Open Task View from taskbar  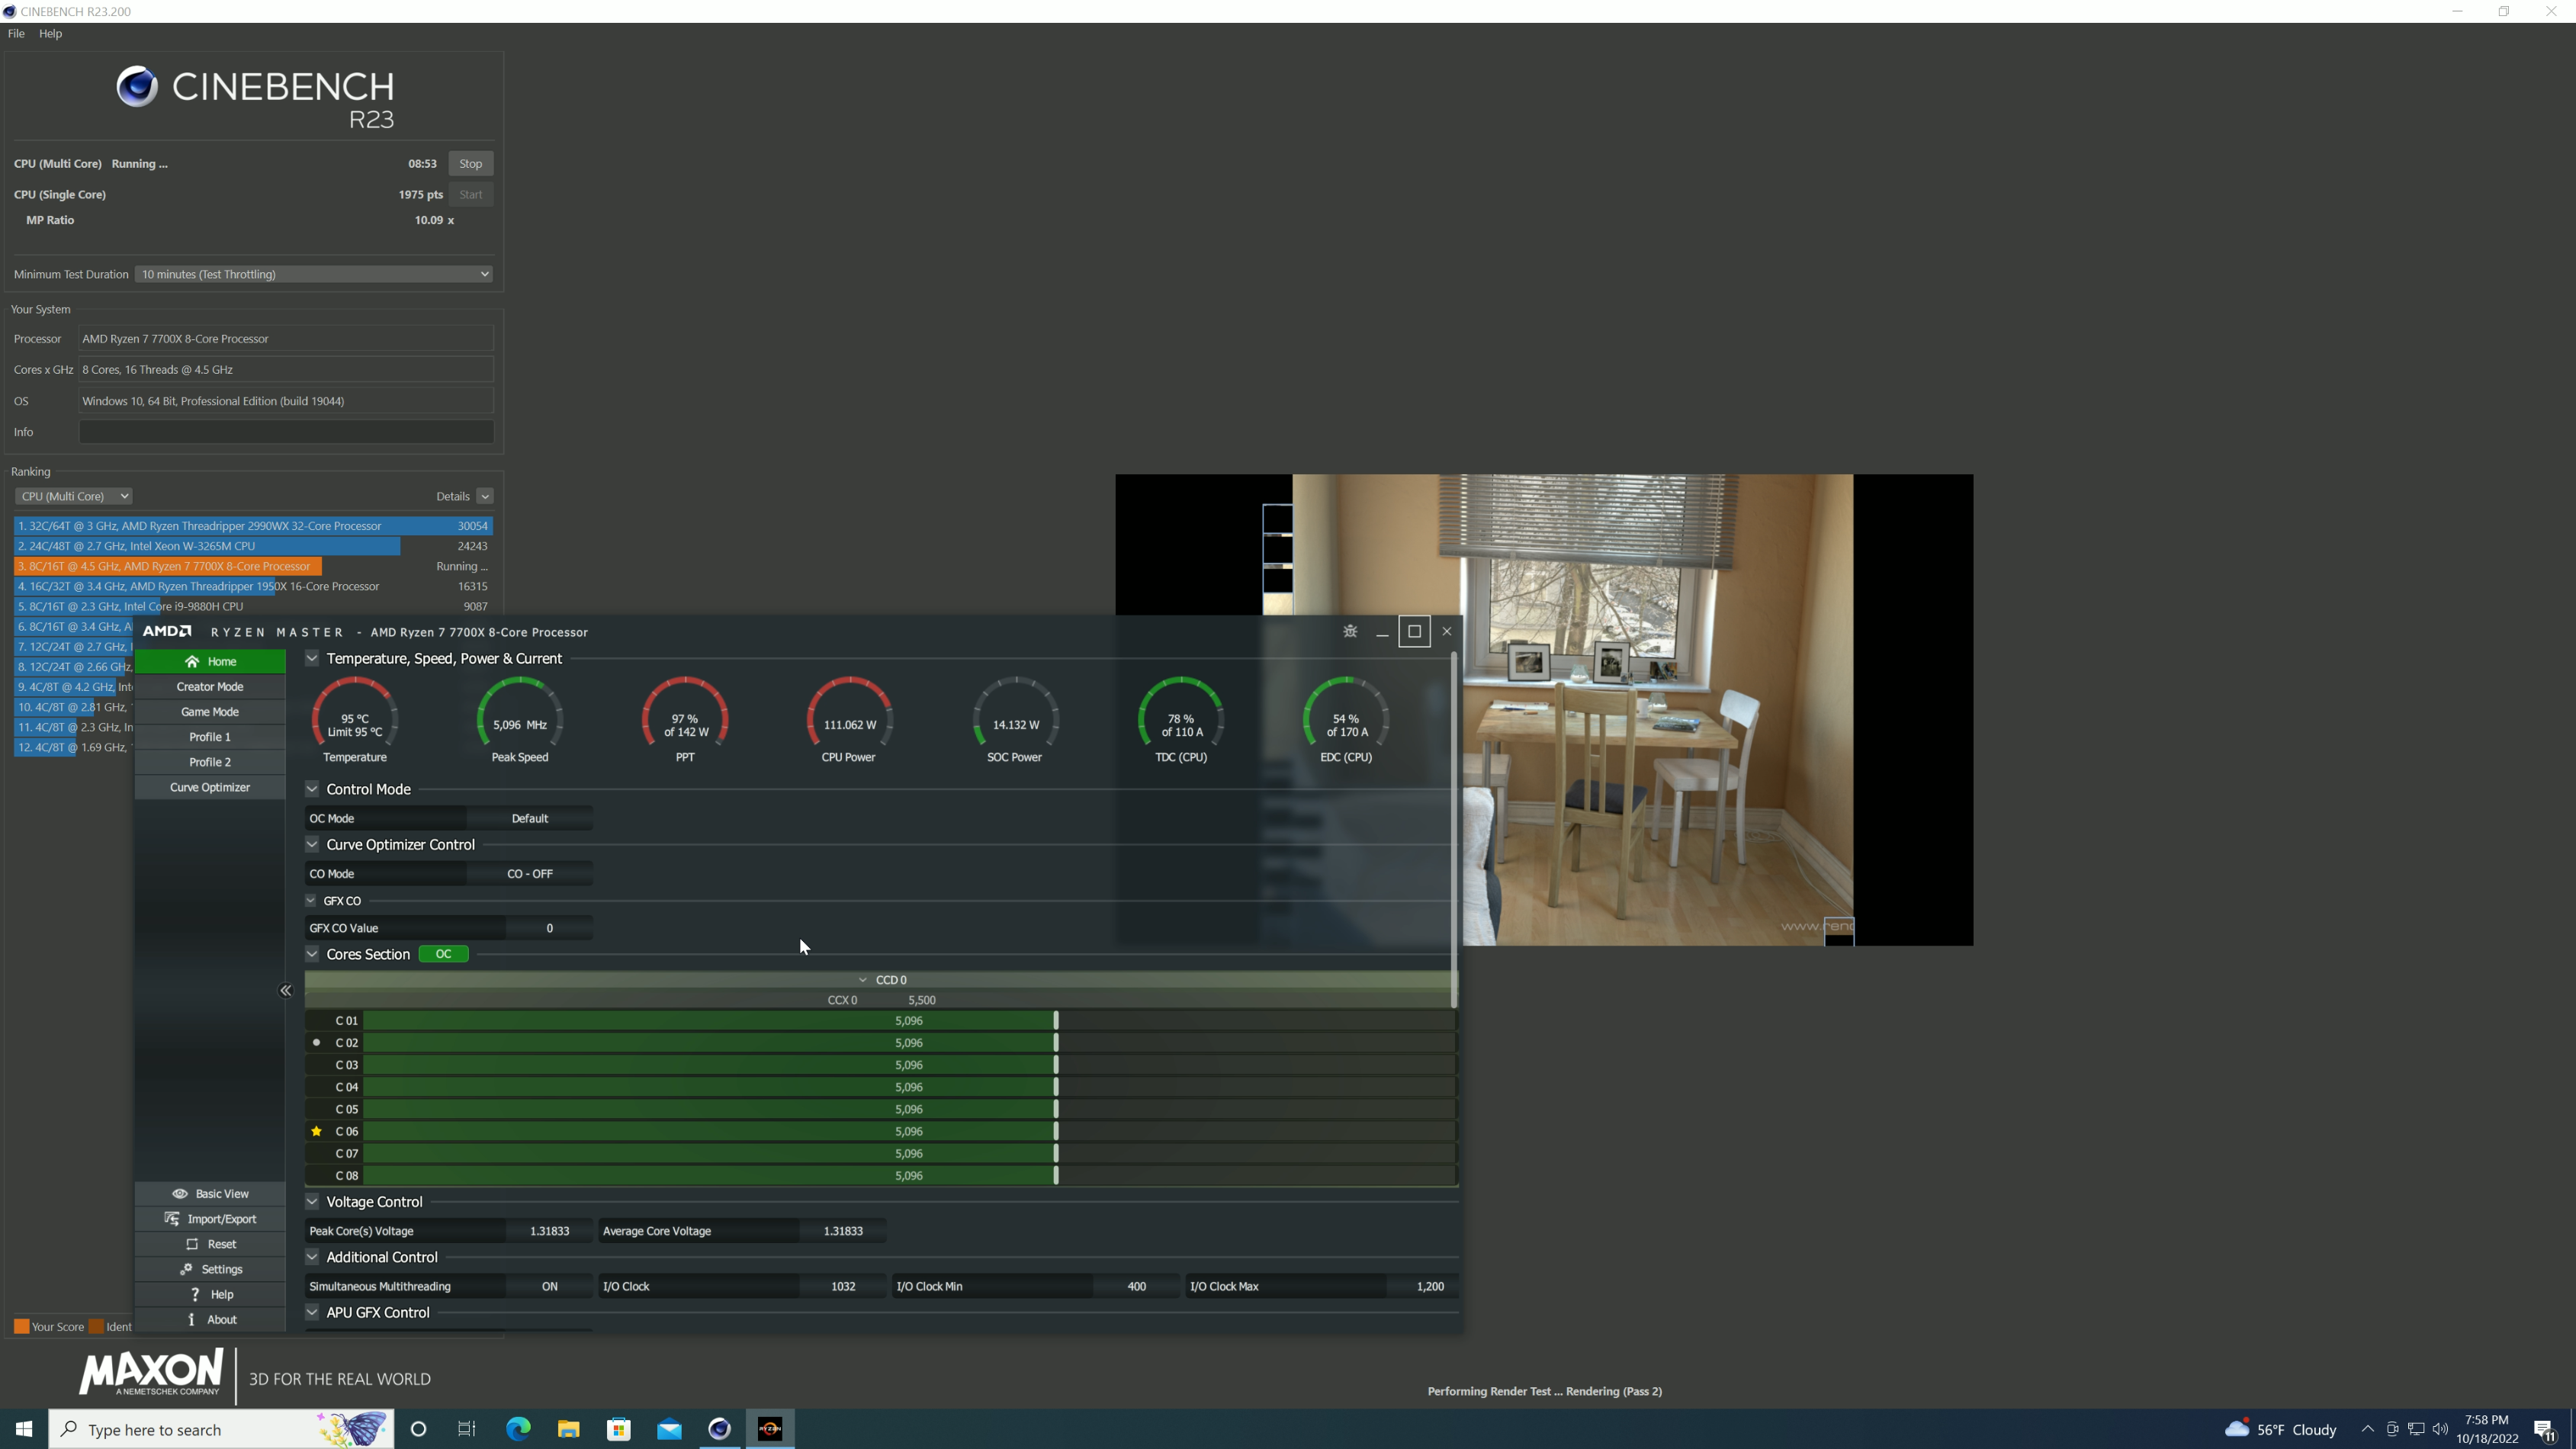click(467, 1429)
